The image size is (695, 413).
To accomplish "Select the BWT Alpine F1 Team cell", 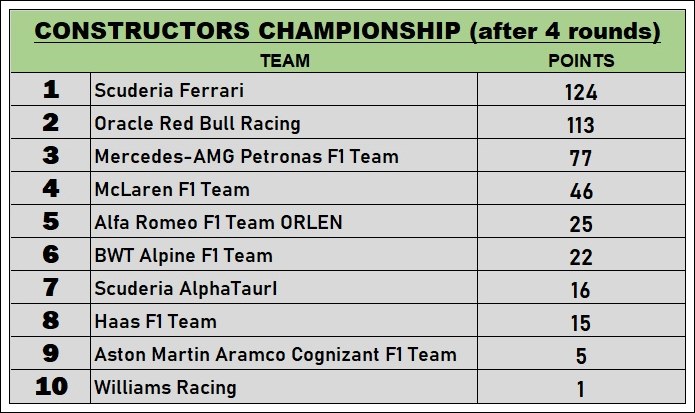I will click(x=183, y=255).
